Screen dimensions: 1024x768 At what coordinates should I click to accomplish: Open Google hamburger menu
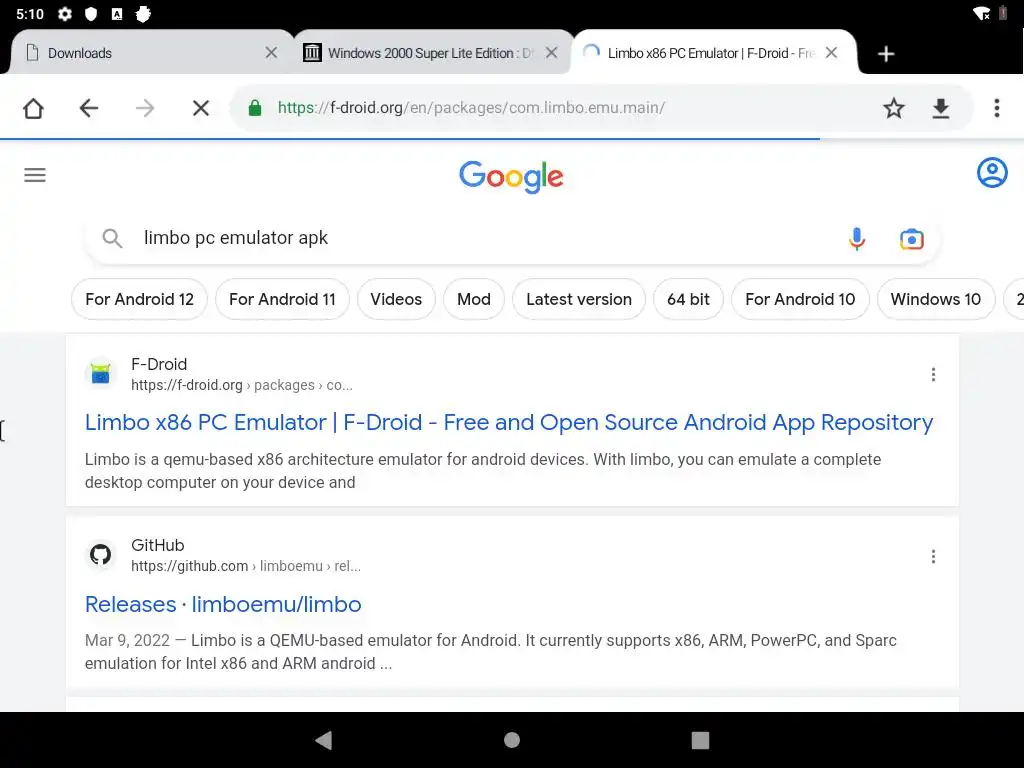pyautogui.click(x=35, y=175)
